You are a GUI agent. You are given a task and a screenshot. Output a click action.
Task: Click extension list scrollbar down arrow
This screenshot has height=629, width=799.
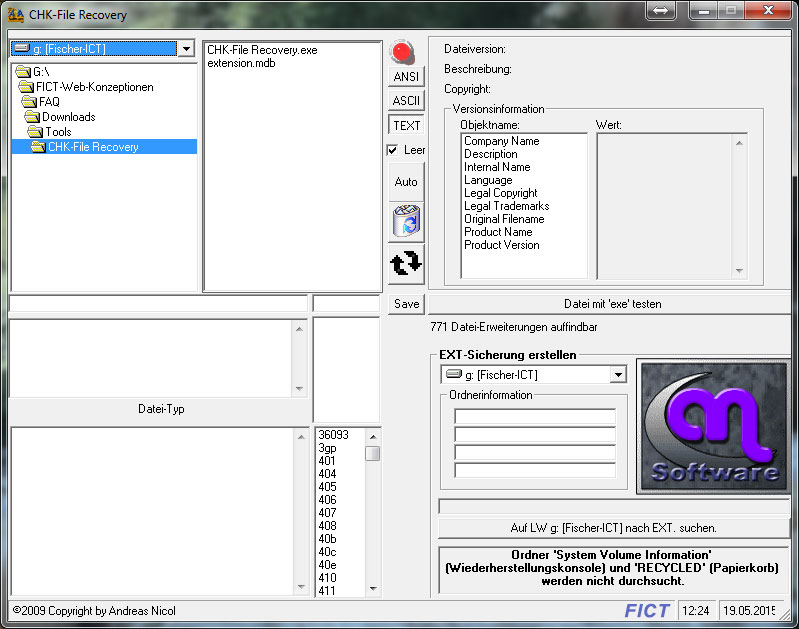click(x=373, y=589)
